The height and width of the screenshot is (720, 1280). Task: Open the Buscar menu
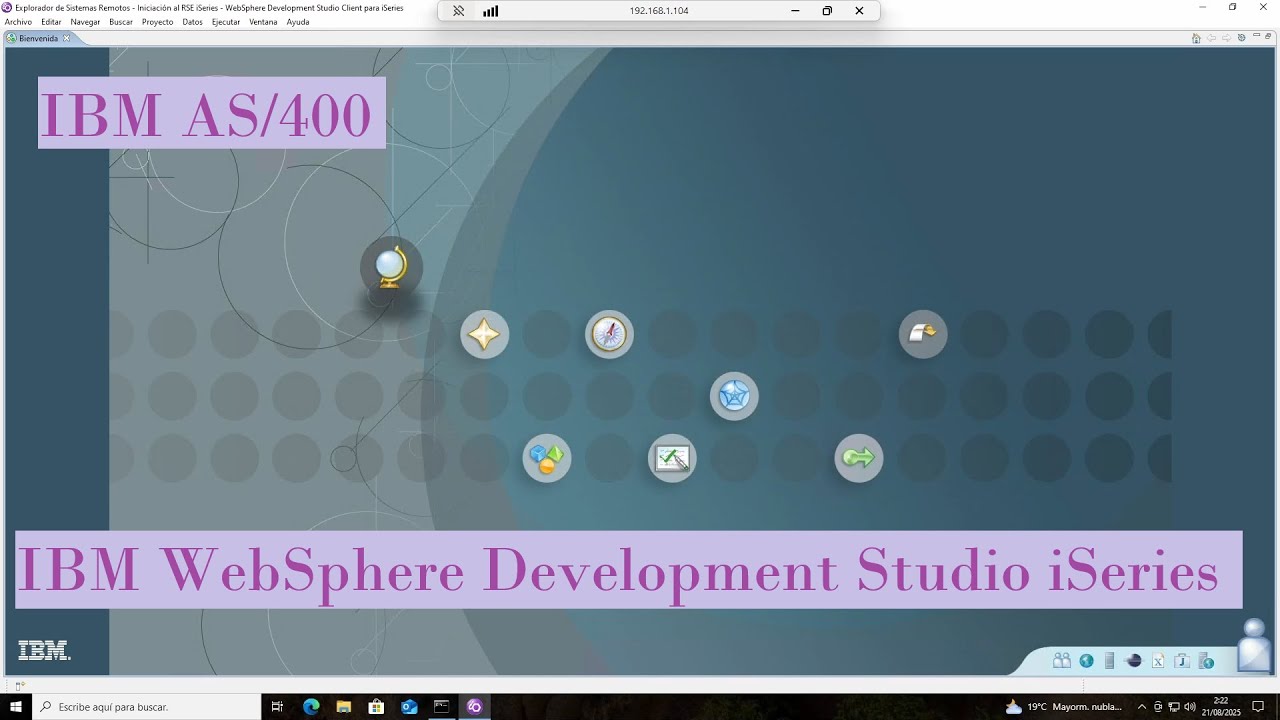121,22
